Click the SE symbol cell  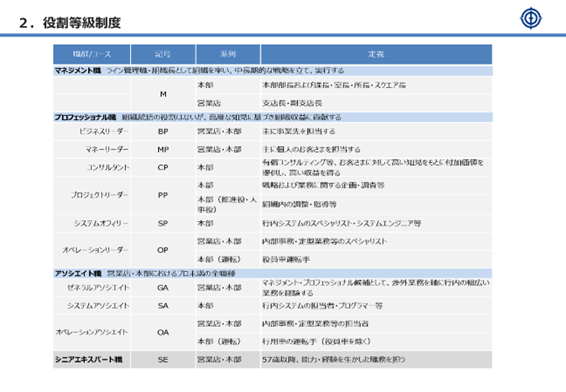[x=163, y=360]
